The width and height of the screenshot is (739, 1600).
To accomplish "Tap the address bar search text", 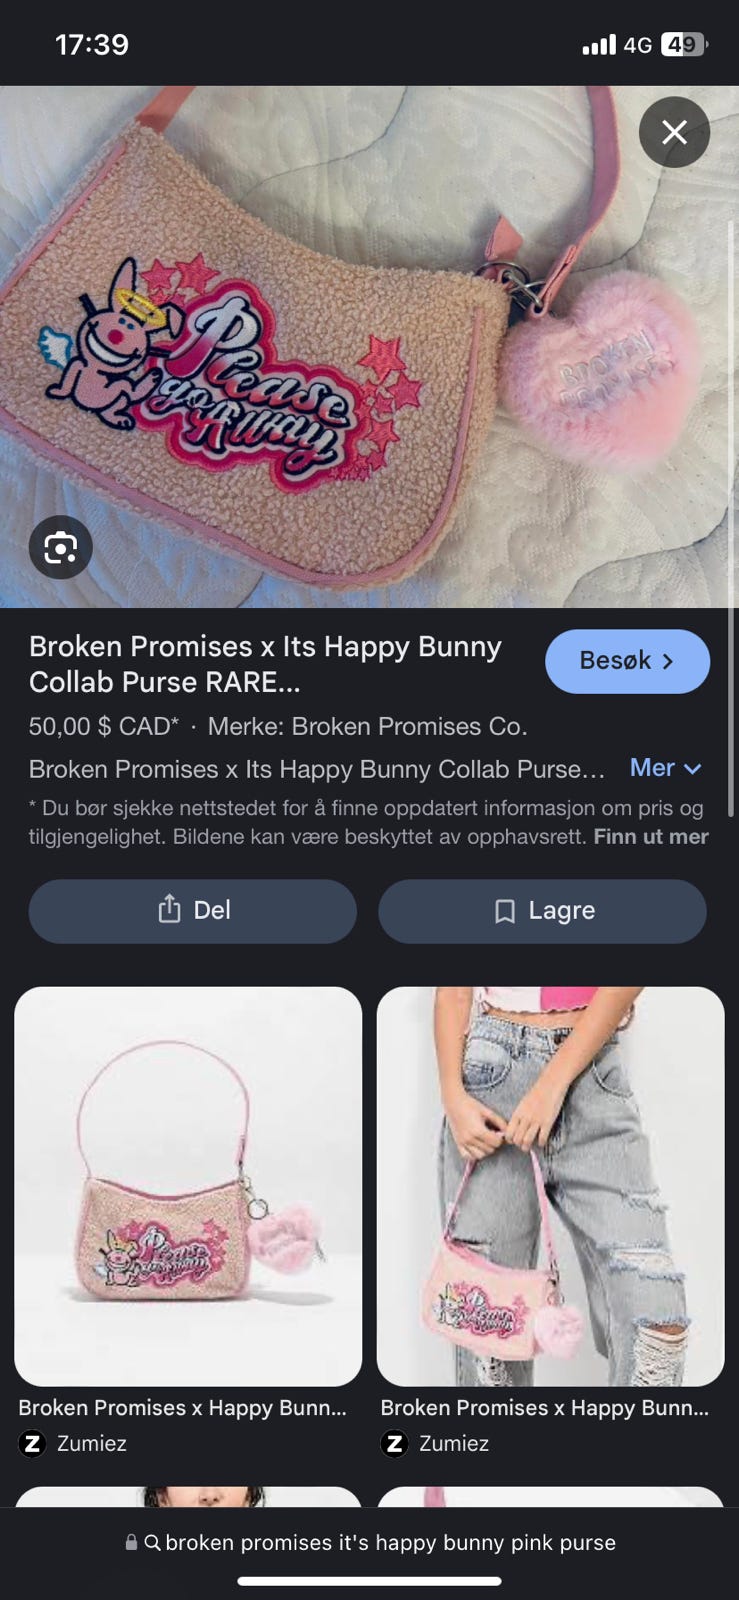I will click(x=390, y=1542).
